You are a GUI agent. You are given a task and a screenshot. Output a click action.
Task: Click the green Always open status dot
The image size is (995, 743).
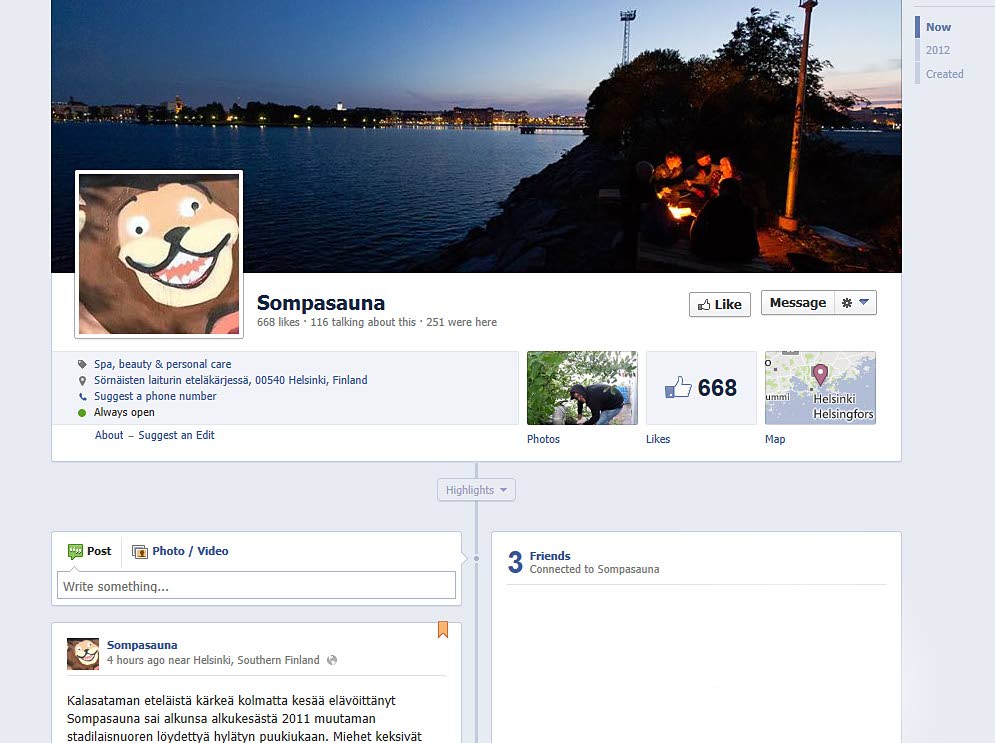[x=82, y=413]
